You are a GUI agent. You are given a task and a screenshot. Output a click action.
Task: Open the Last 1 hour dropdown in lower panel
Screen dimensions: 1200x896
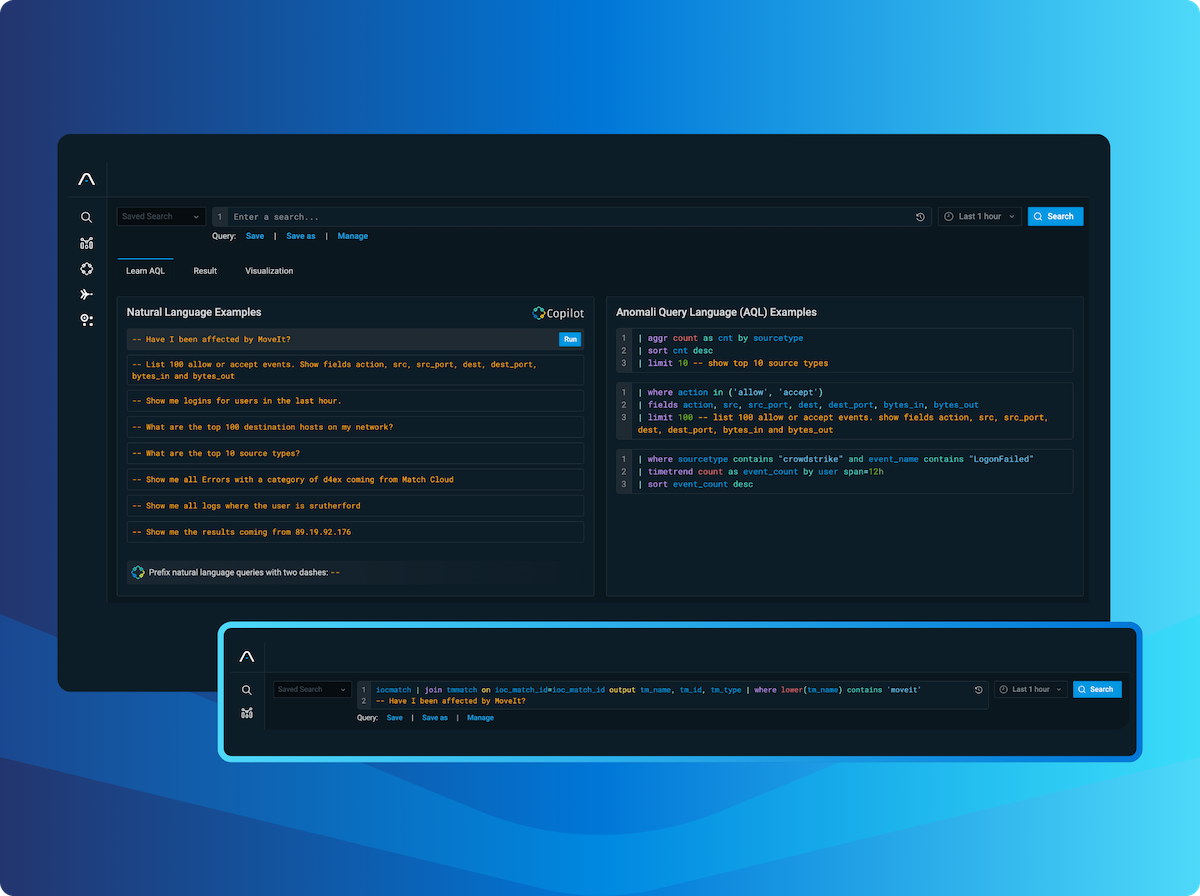[1030, 689]
